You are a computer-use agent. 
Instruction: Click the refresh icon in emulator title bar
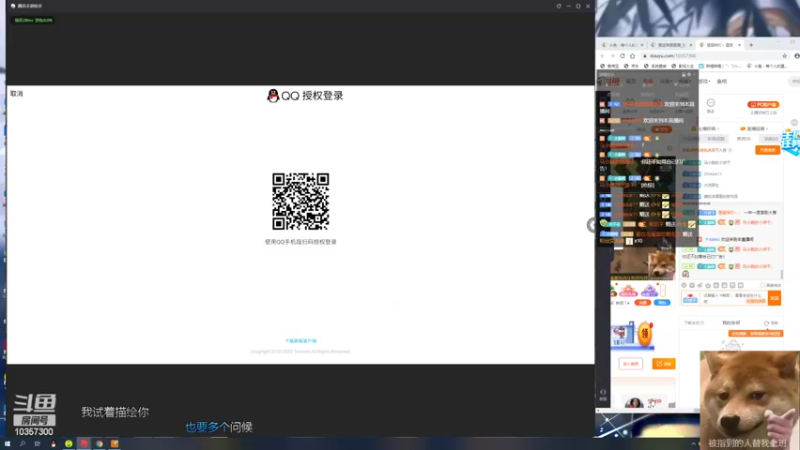559,6
